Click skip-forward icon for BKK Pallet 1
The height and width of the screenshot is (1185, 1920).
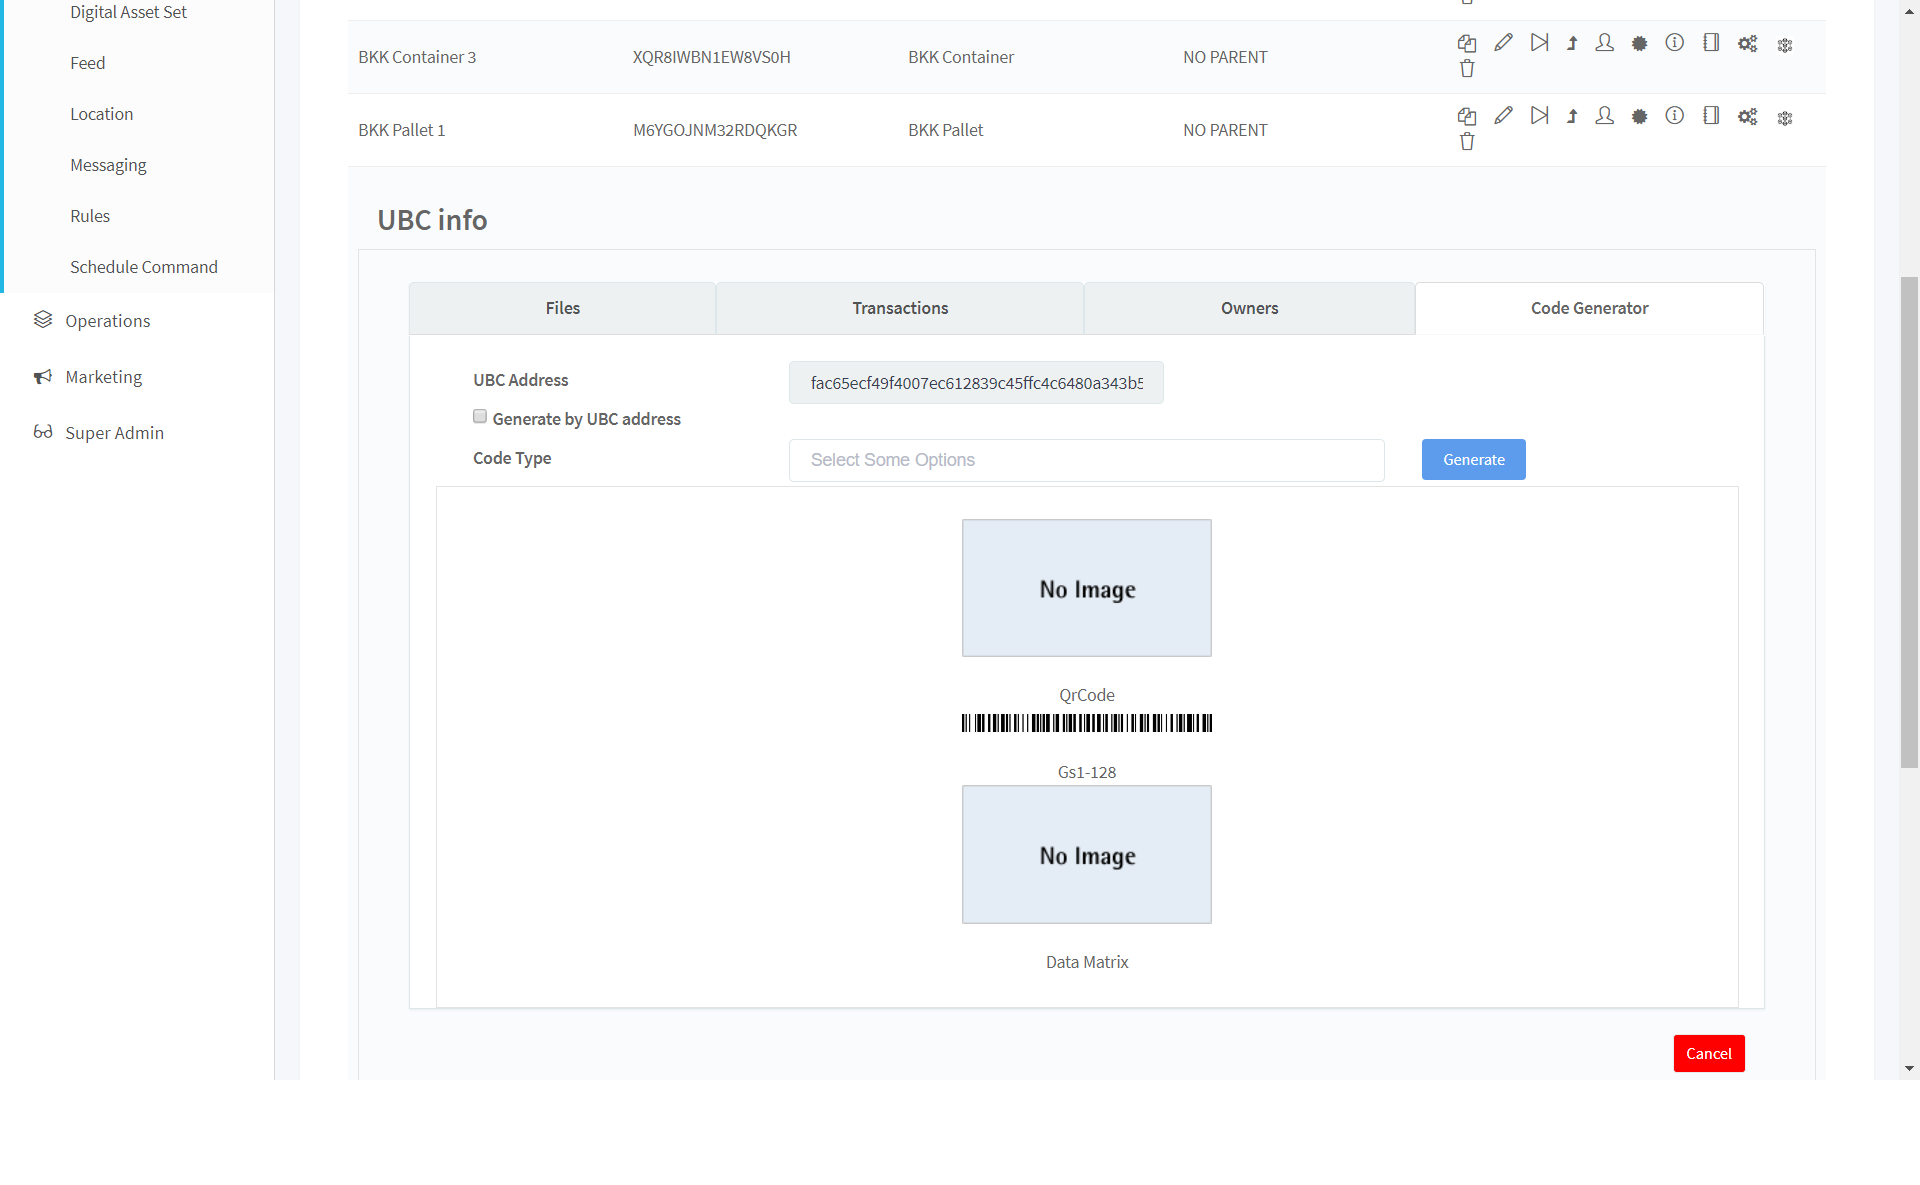click(x=1540, y=116)
